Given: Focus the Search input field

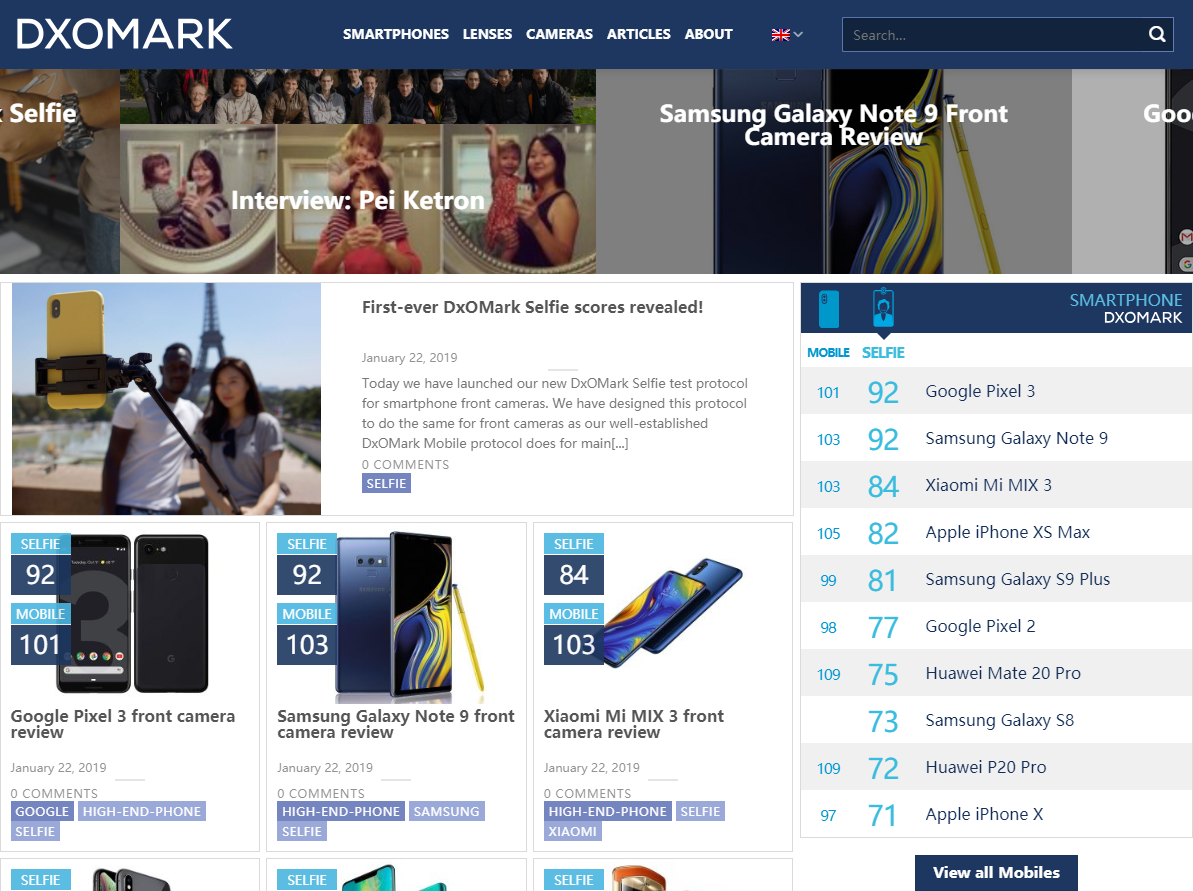Looking at the screenshot, I should tap(993, 34).
